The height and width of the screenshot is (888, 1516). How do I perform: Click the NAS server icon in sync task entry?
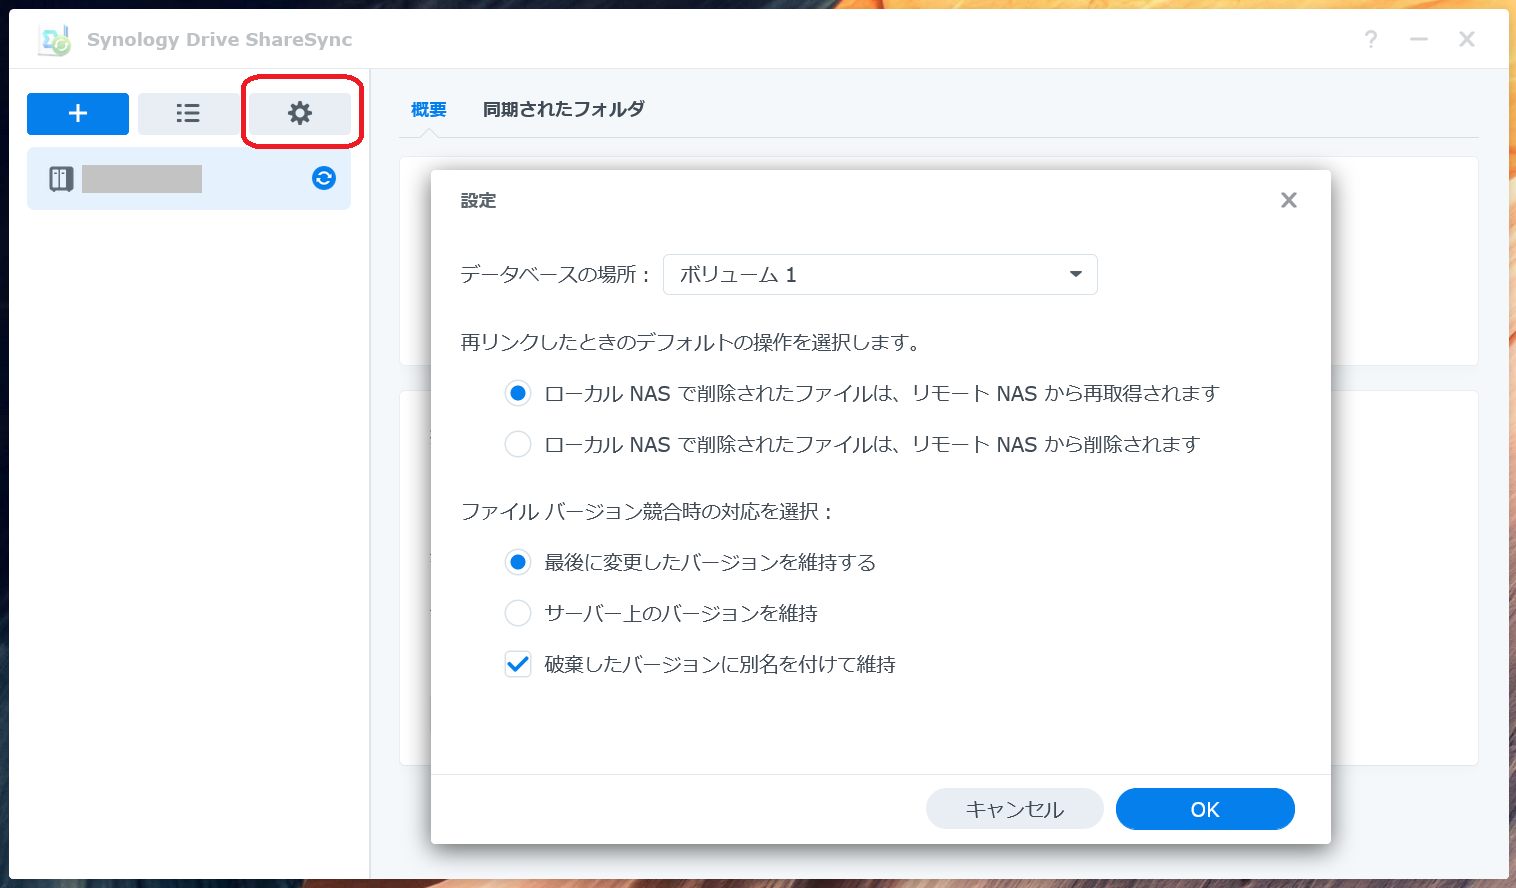(60, 178)
